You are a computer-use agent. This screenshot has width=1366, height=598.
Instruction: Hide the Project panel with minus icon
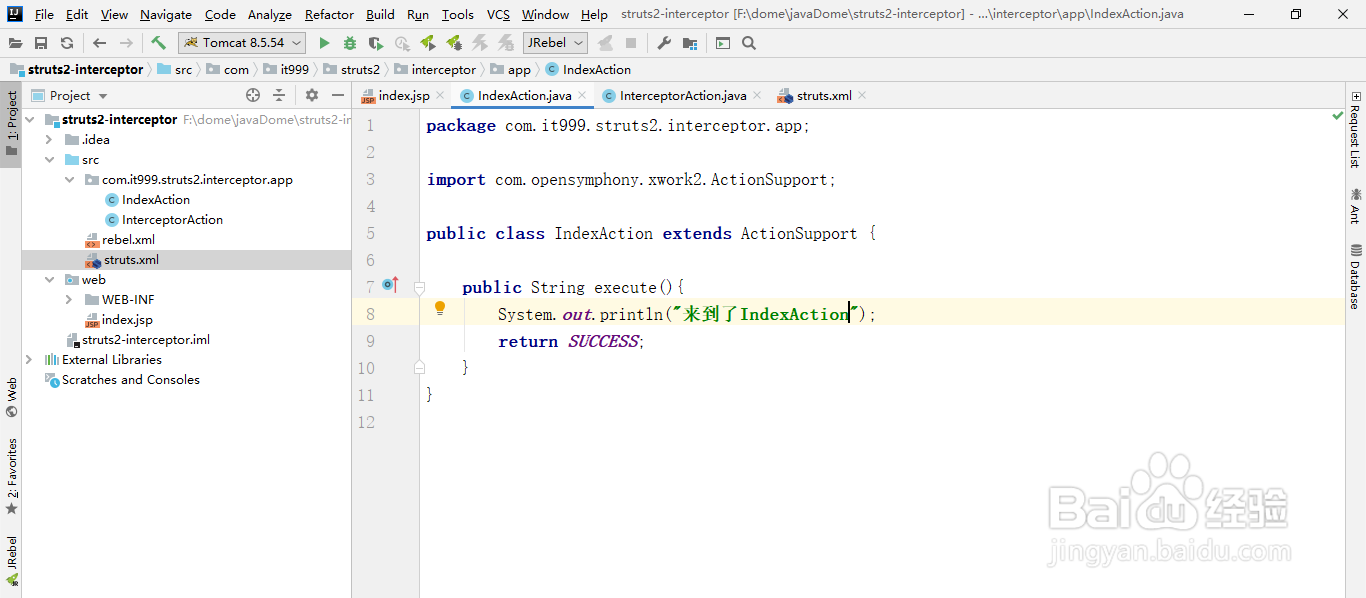point(338,95)
